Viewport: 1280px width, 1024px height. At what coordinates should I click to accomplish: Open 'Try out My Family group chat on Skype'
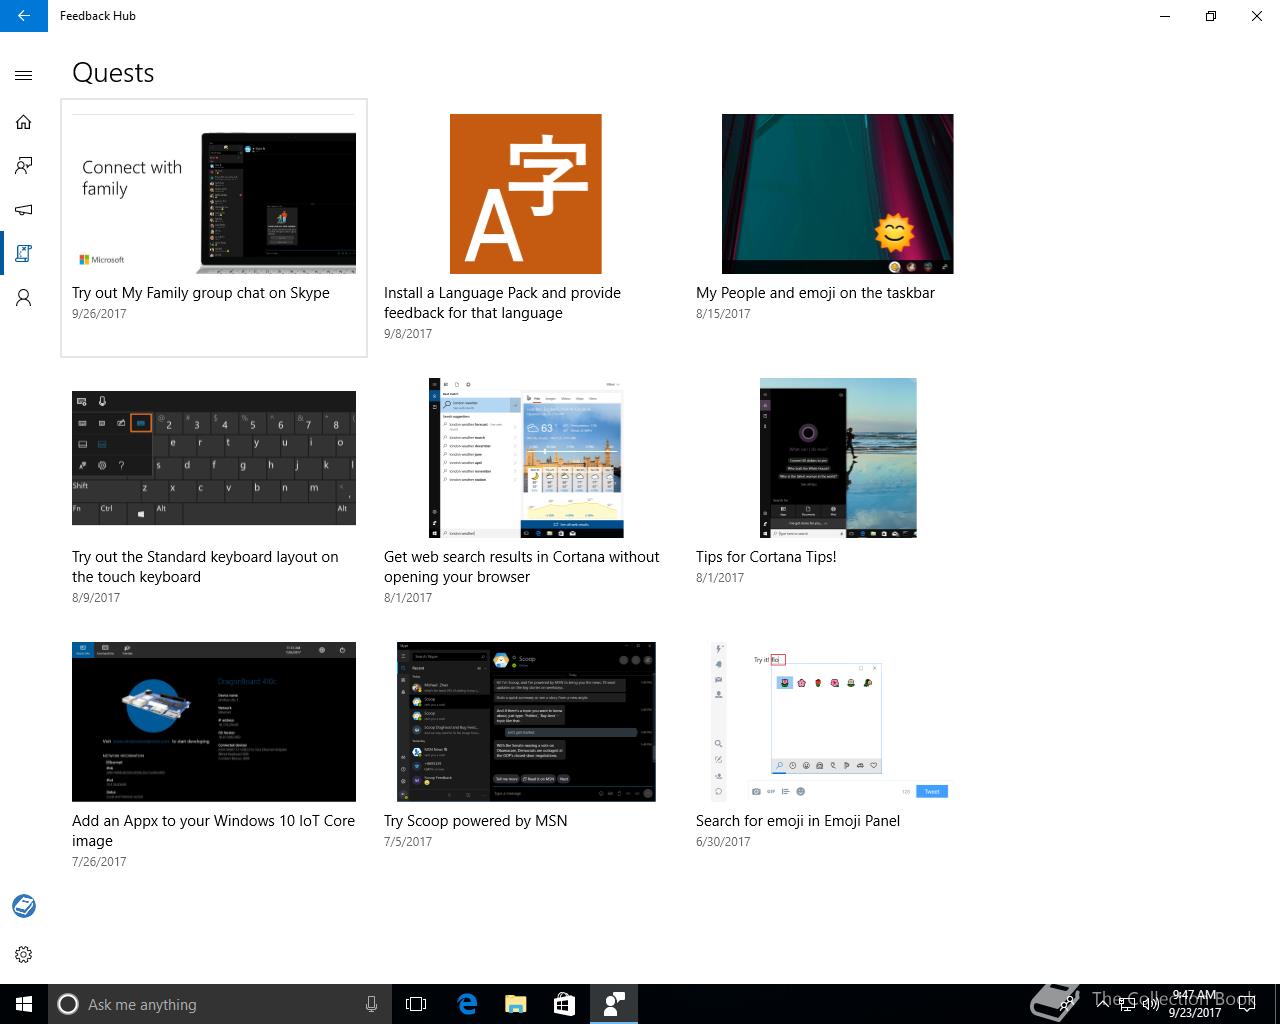[x=201, y=293]
